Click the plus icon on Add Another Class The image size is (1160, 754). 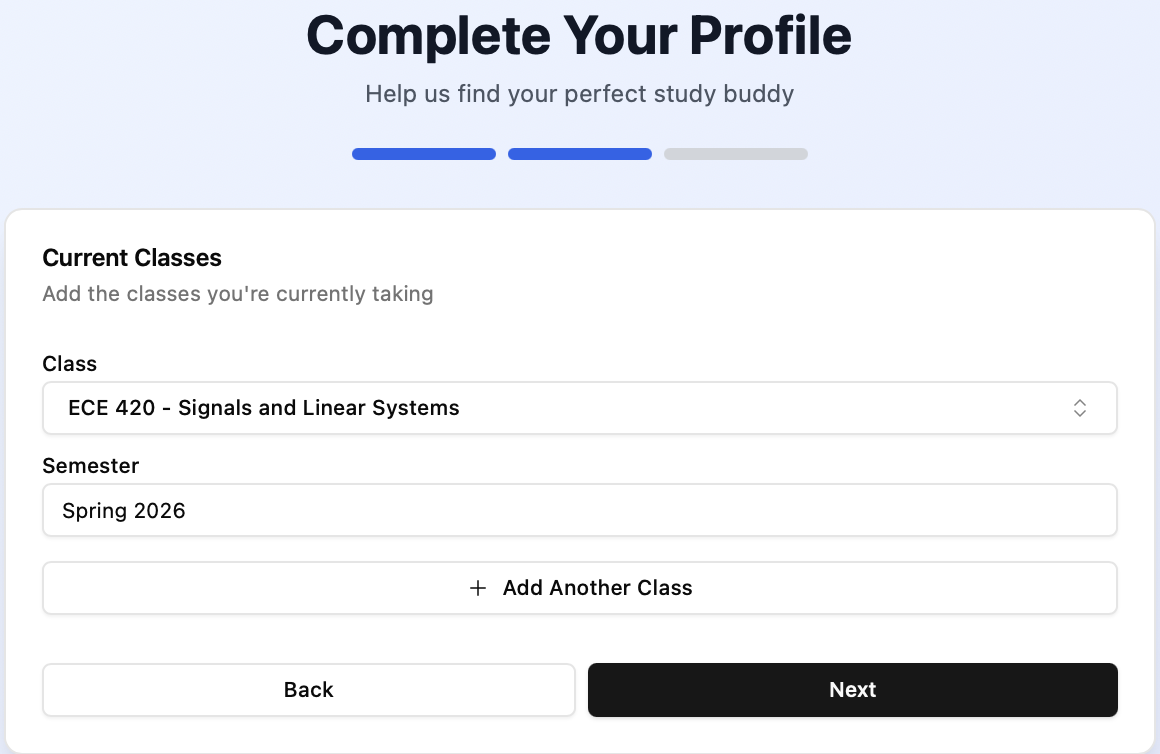[478, 588]
